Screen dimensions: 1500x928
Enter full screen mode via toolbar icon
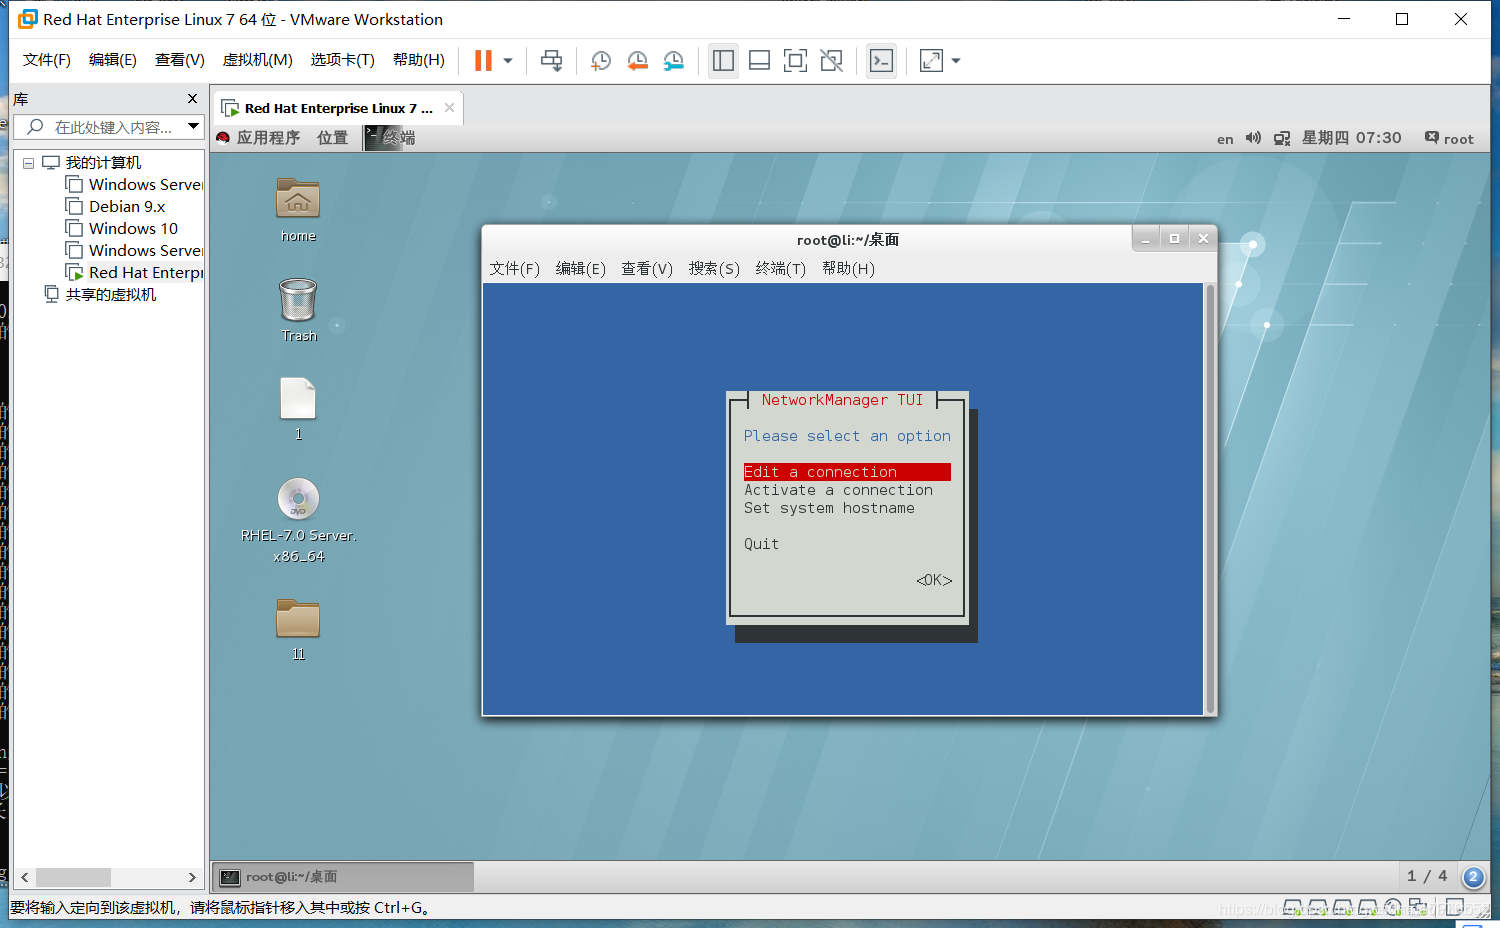coord(795,61)
